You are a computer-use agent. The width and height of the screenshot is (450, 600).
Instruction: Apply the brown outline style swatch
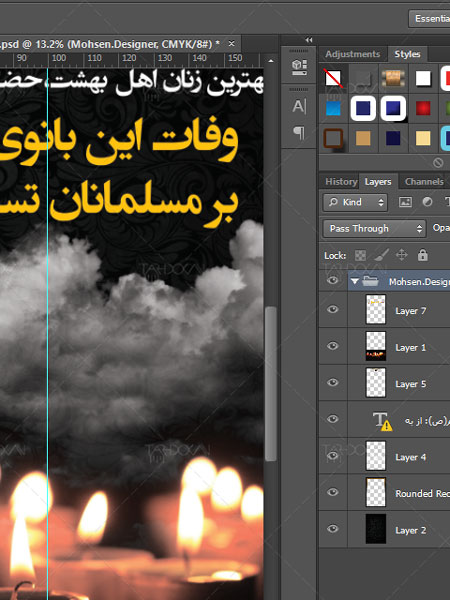point(333,138)
